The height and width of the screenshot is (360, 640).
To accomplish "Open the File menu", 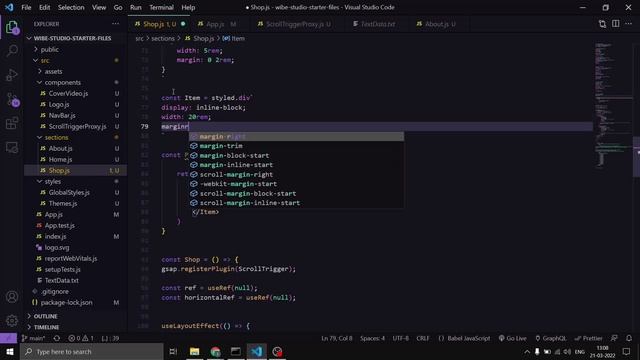I will [26, 7].
